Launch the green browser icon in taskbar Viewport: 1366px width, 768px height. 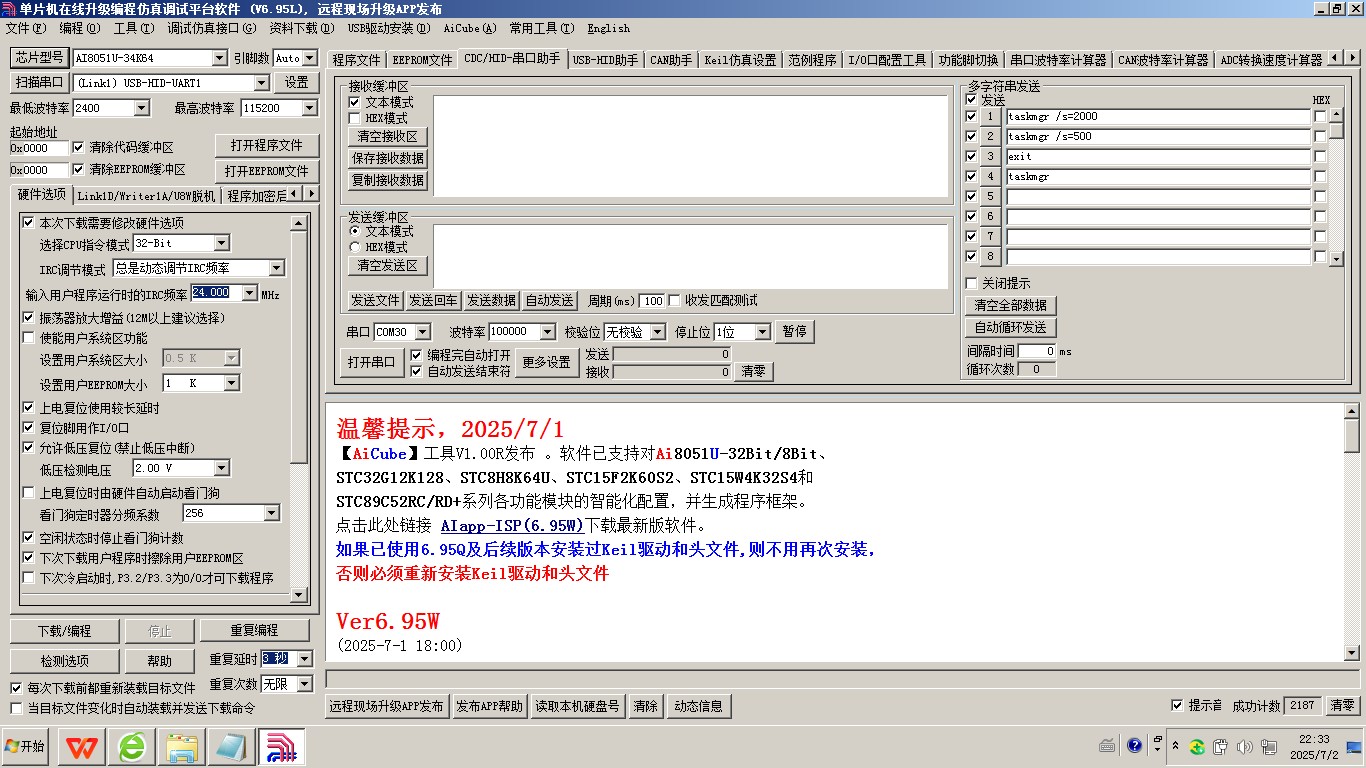[132, 747]
